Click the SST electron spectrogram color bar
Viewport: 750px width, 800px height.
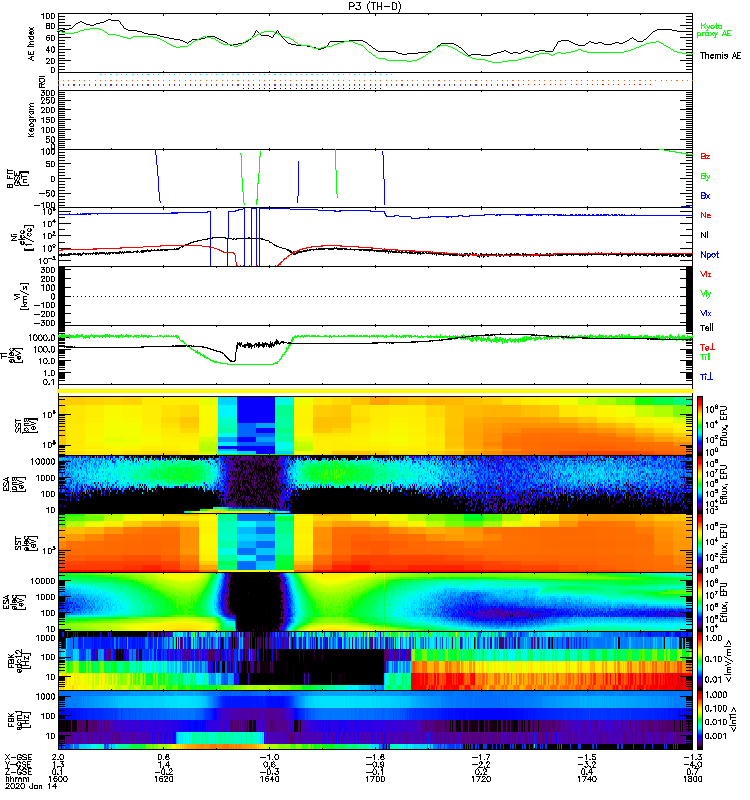[x=700, y=543]
